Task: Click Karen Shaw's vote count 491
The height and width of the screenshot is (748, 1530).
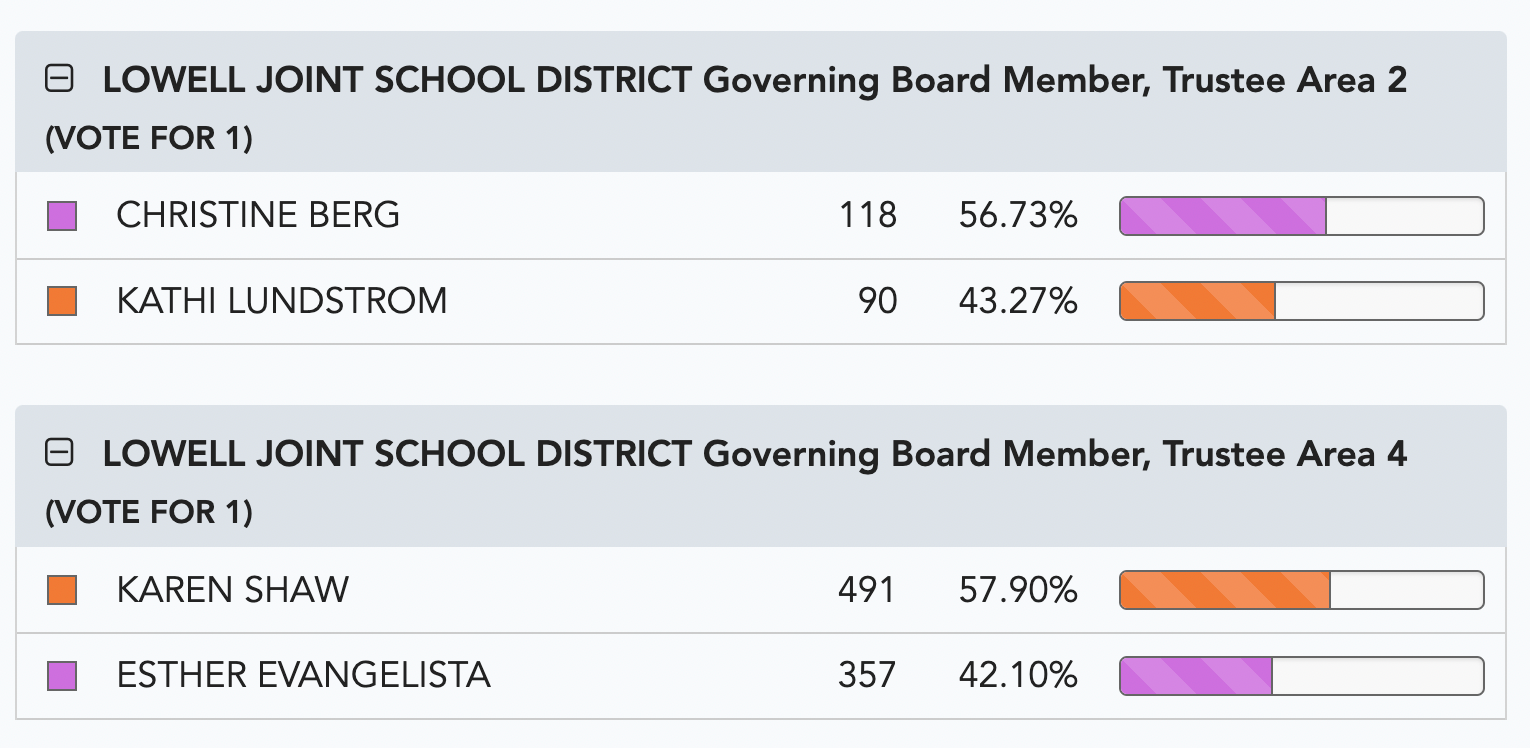Action: [x=867, y=590]
